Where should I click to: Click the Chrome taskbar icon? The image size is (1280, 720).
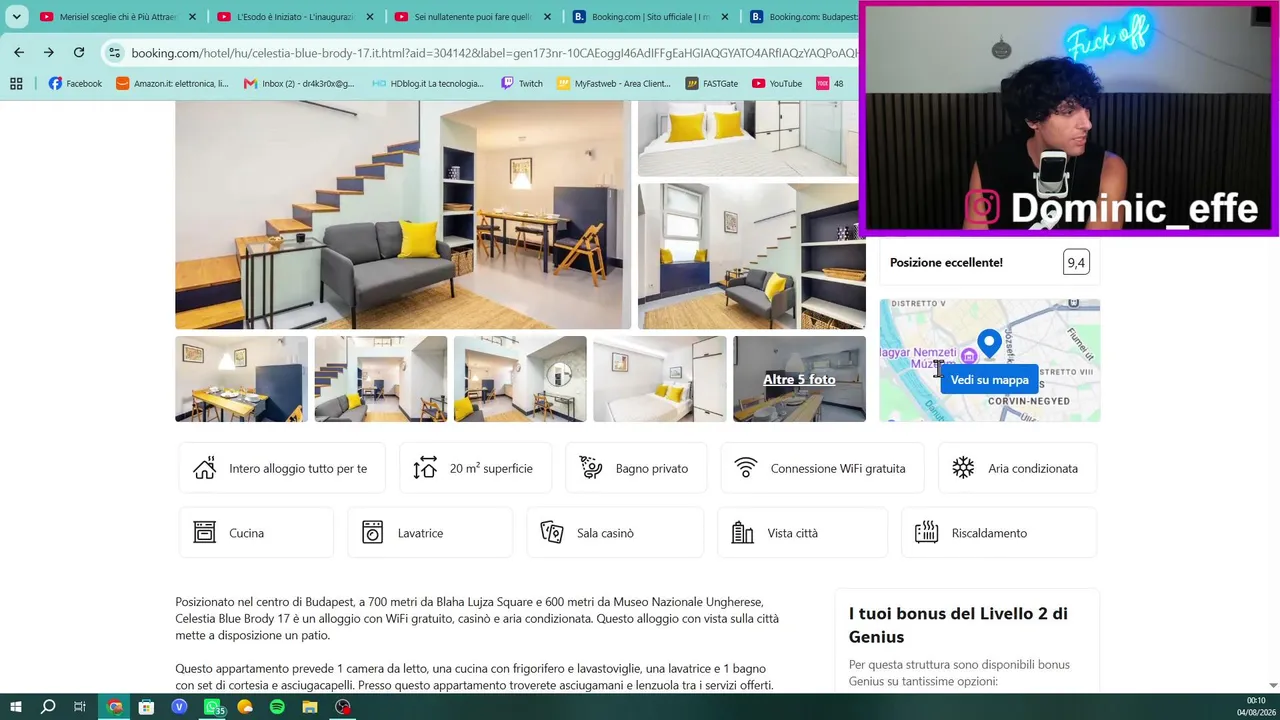[x=115, y=707]
